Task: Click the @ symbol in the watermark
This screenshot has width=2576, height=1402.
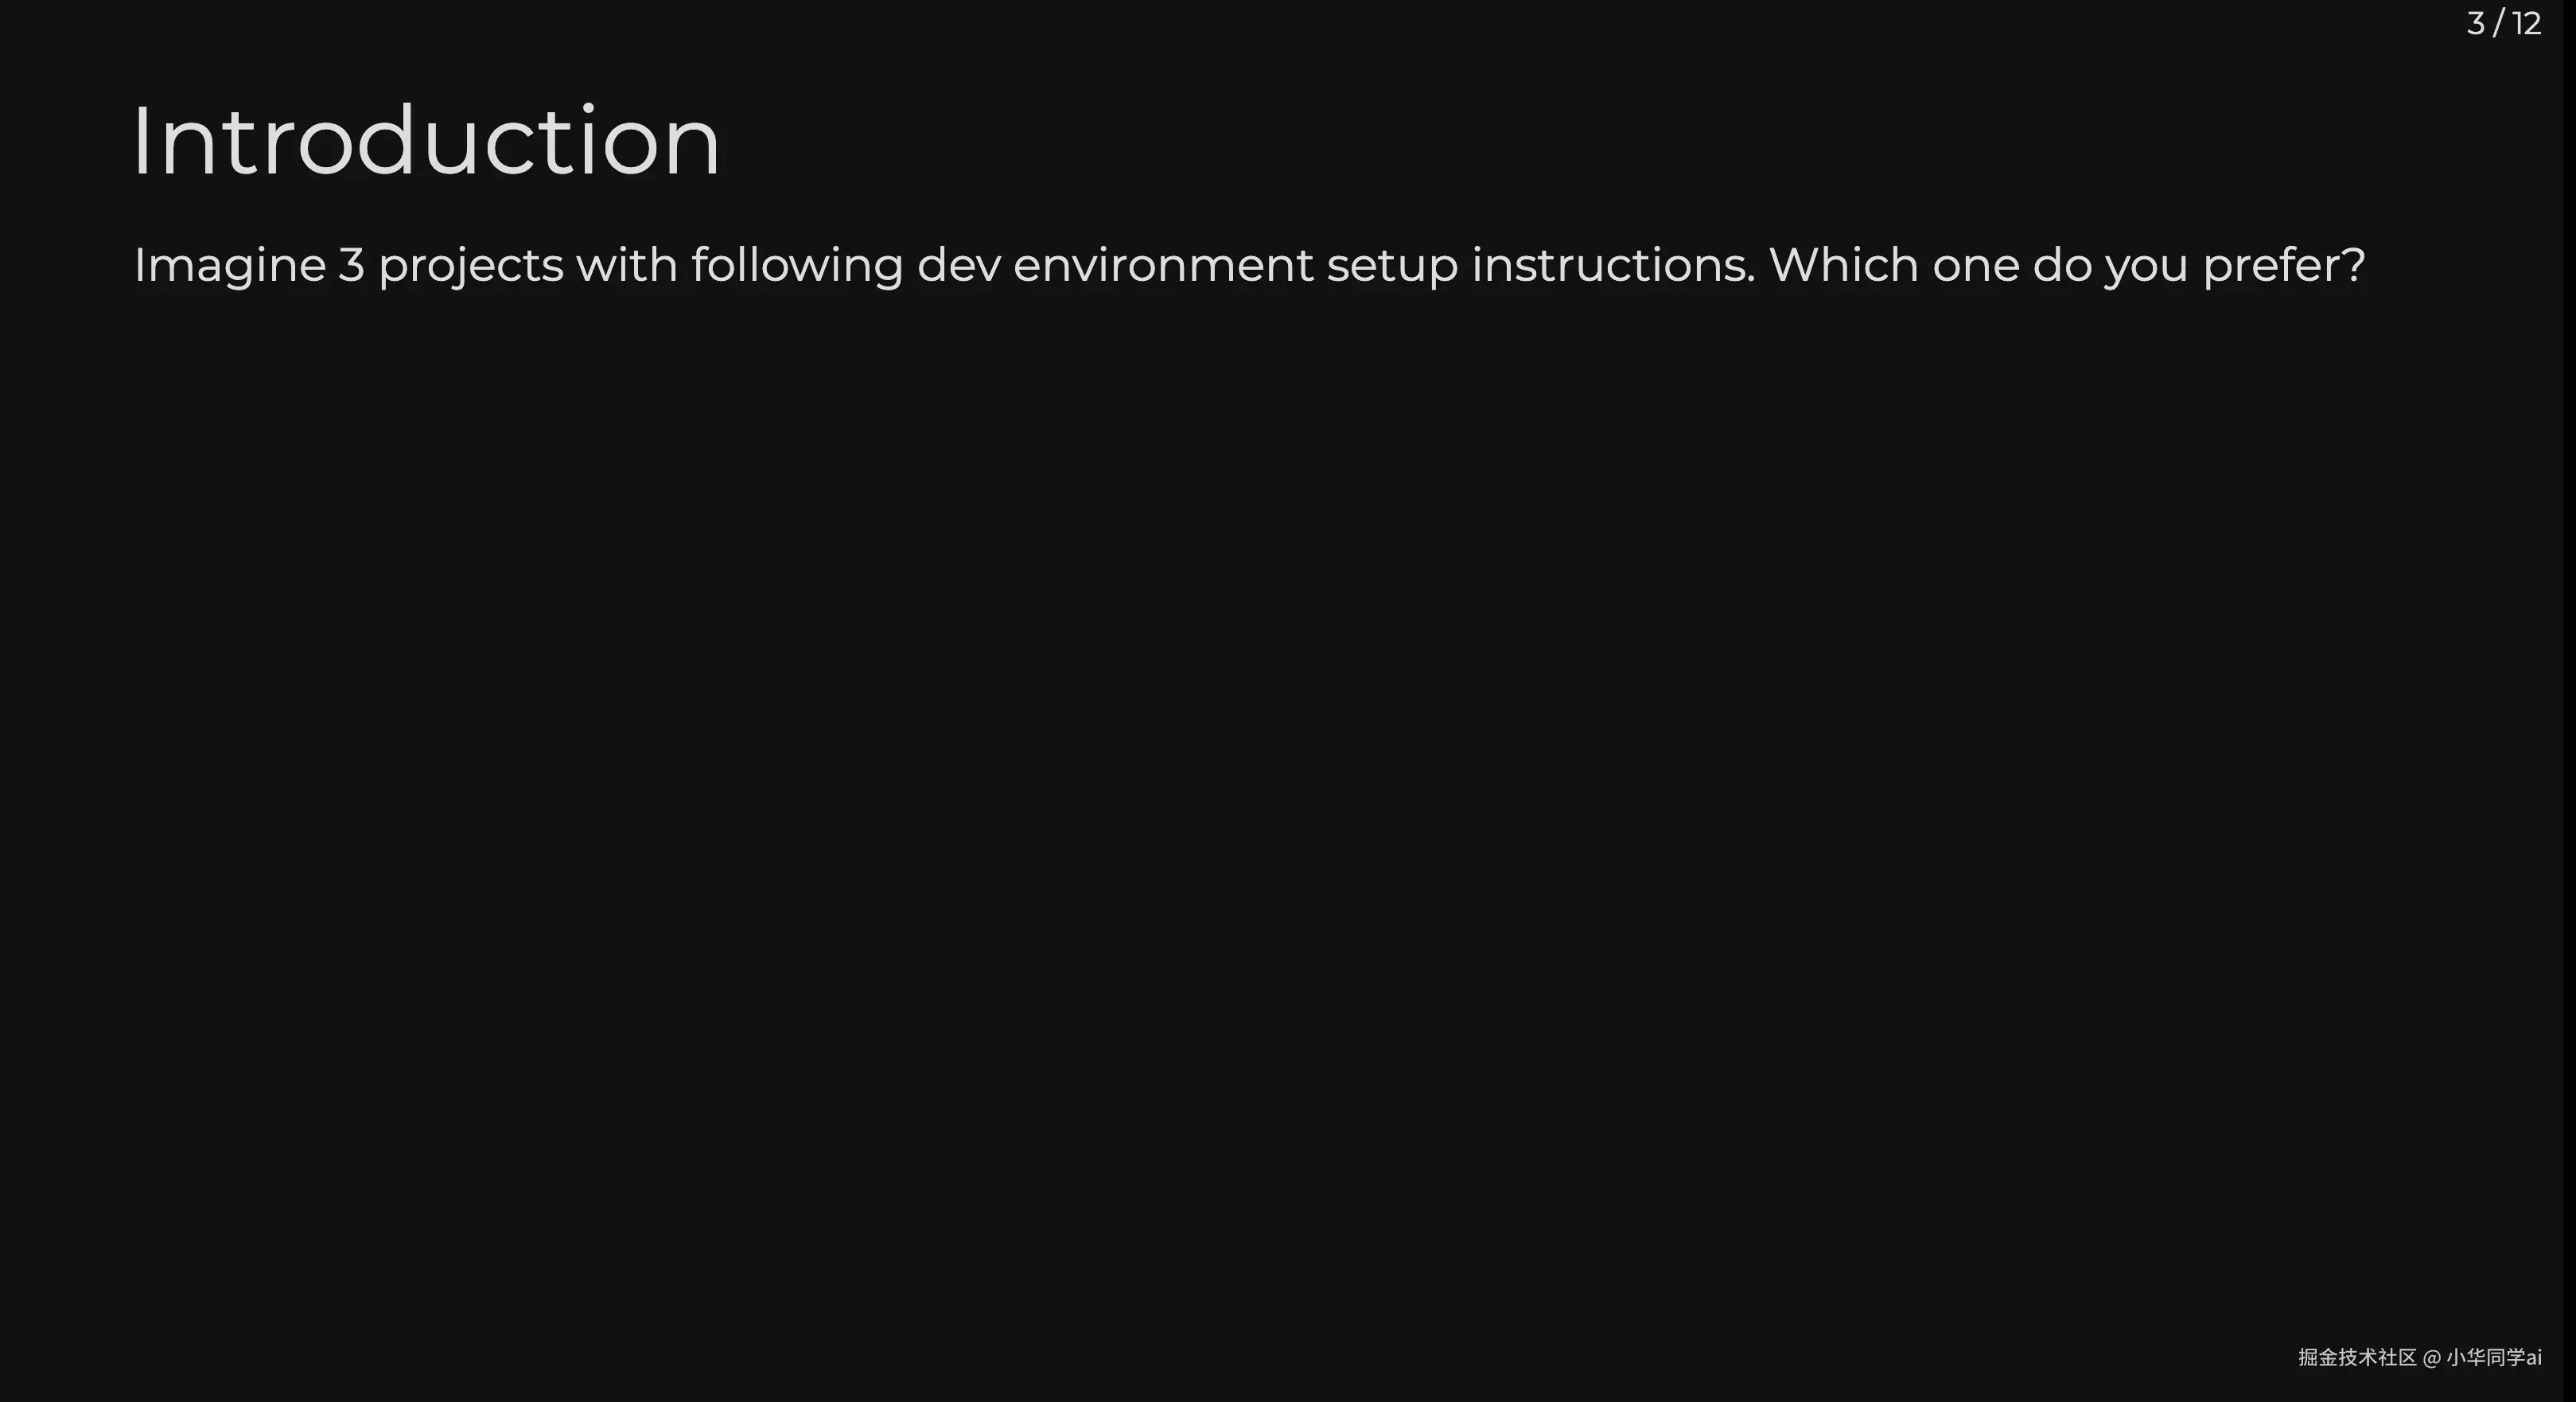Action: tap(2431, 1358)
